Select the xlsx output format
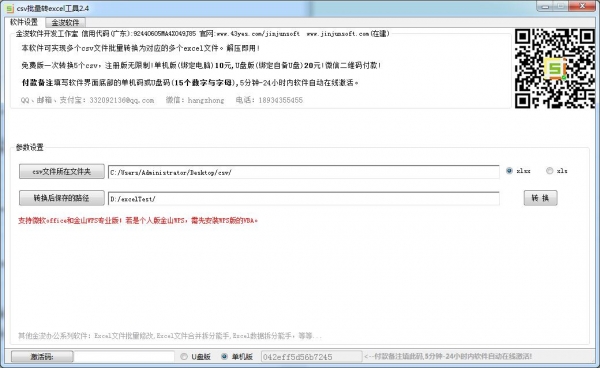The width and height of the screenshot is (600, 368). [518, 171]
